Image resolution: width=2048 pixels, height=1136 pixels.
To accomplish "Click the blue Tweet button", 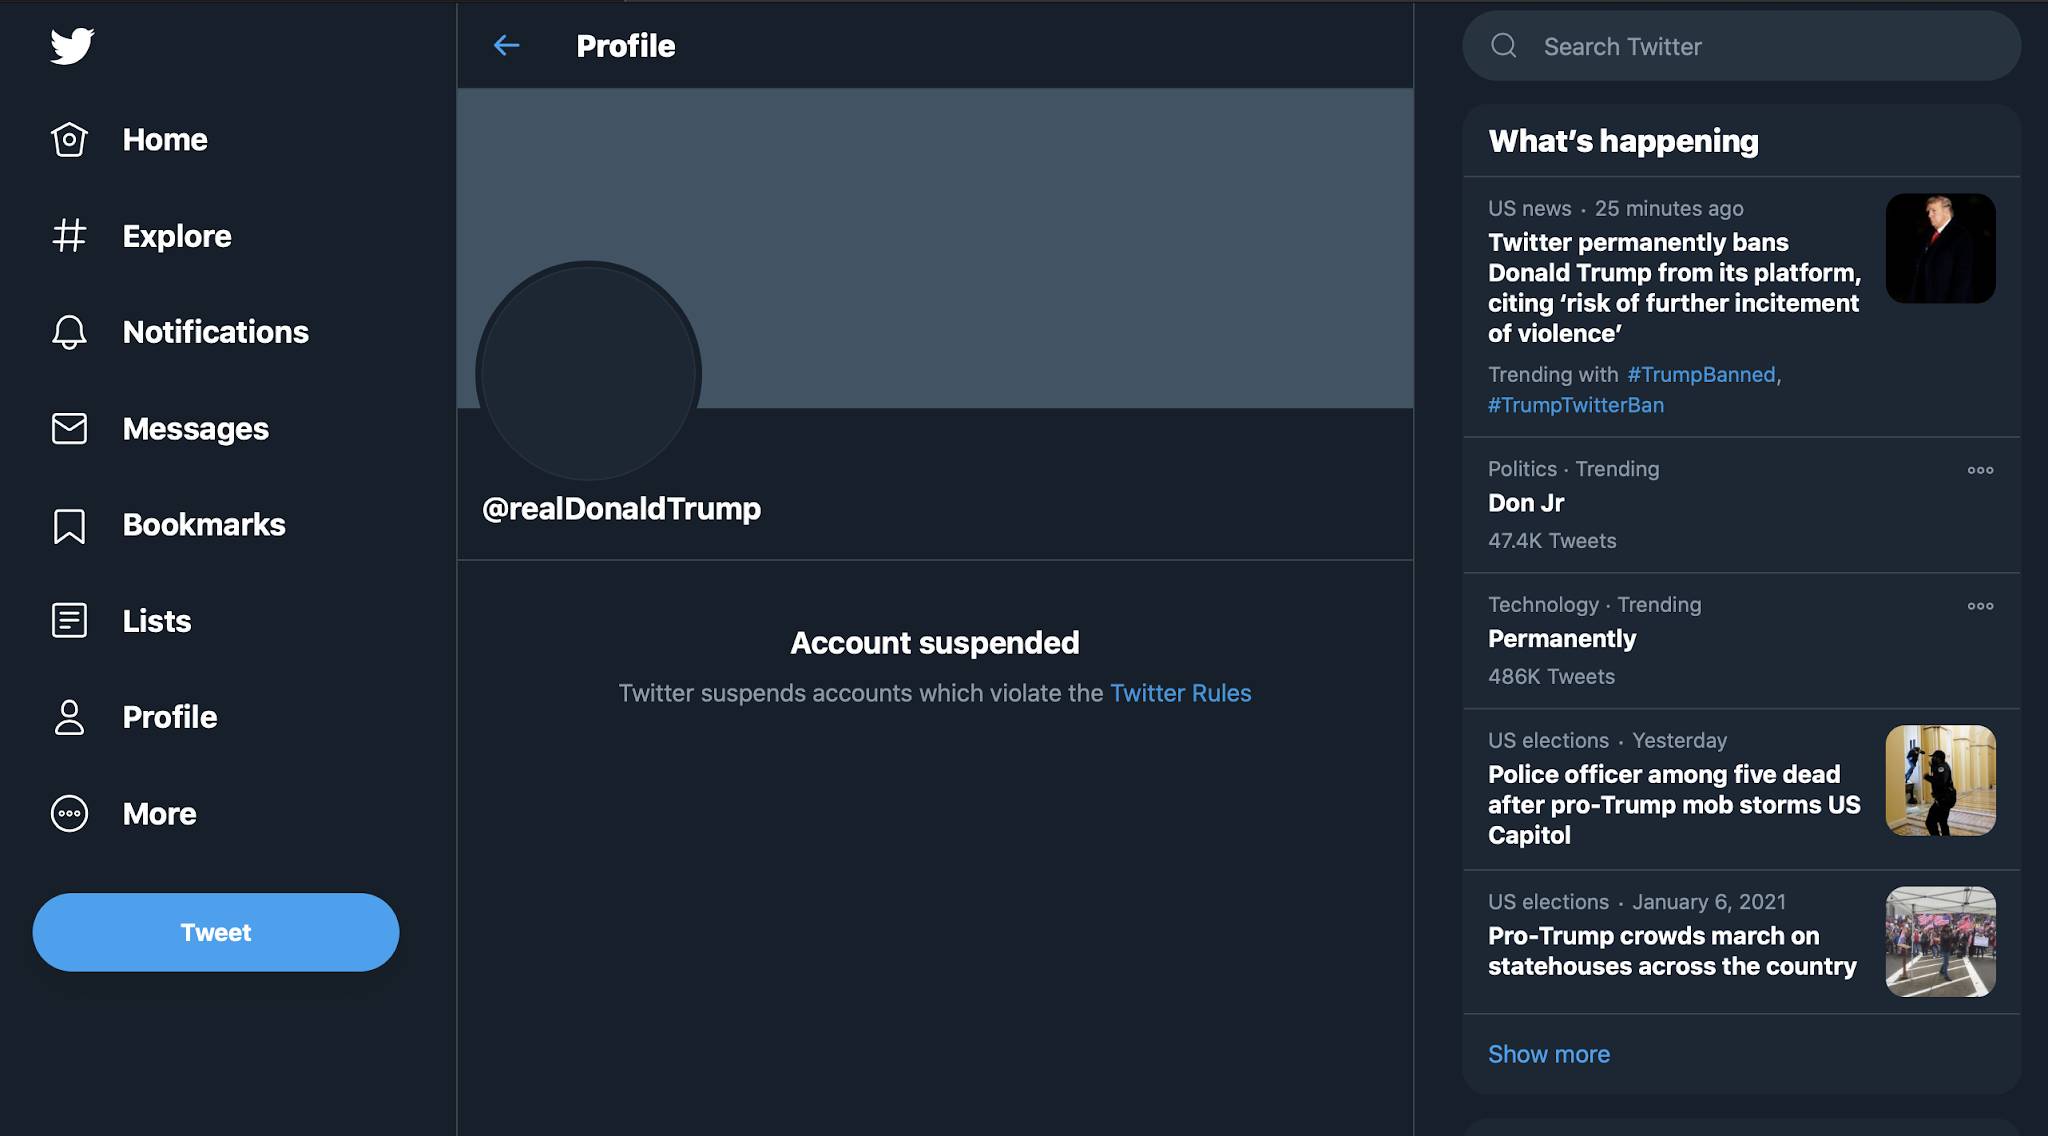I will pos(216,932).
